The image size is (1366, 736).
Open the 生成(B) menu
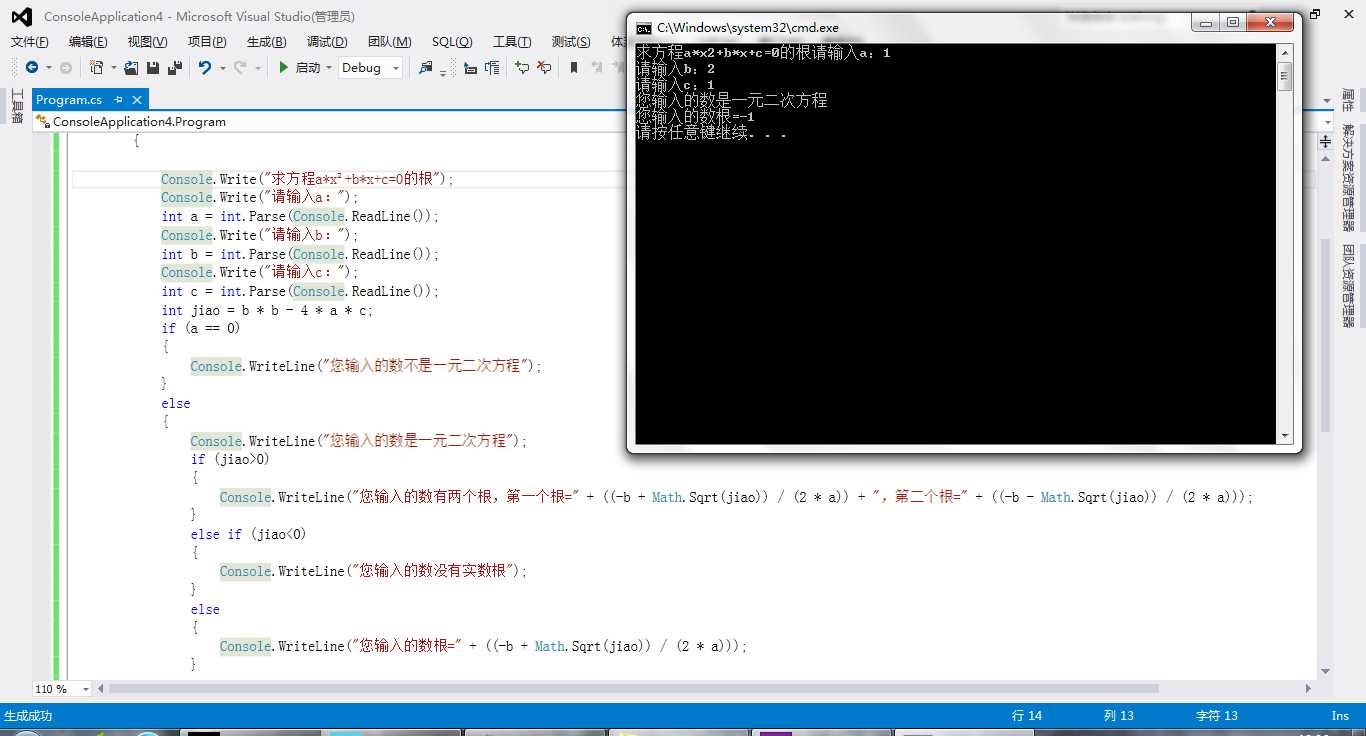tap(266, 41)
